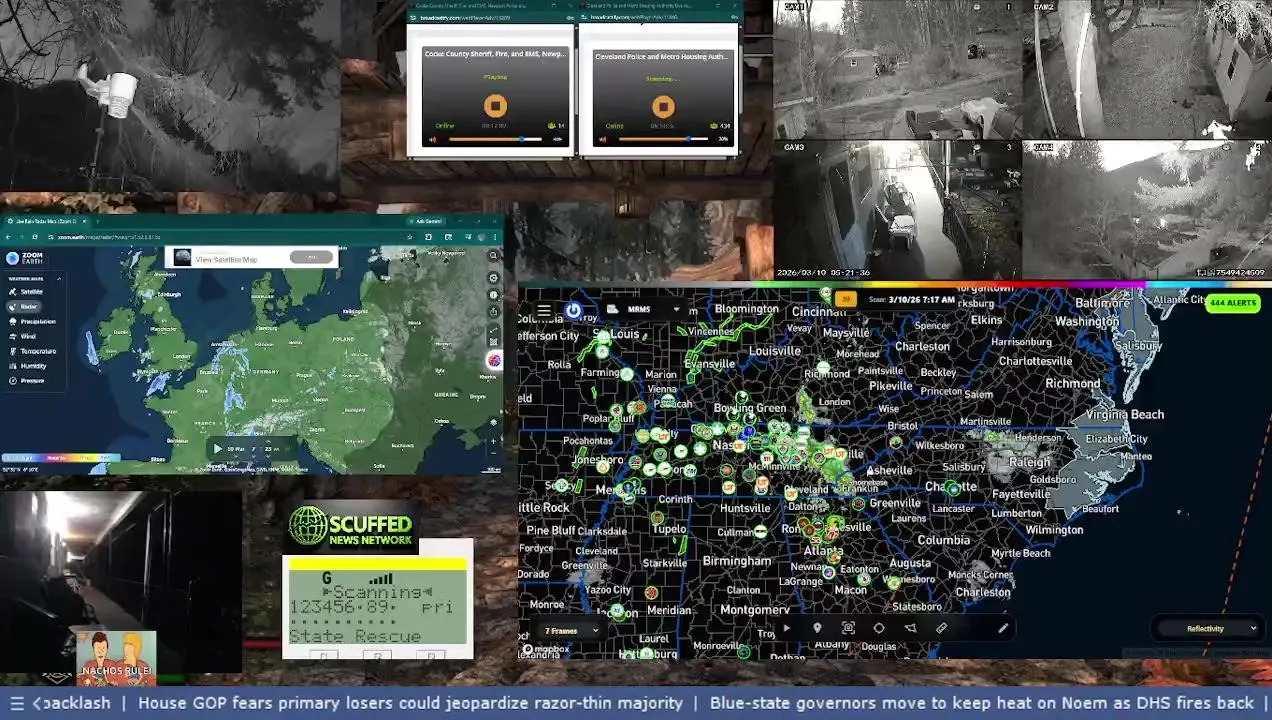Mute the Cocke County feed speaker icon
The width and height of the screenshot is (1272, 720).
pos(432,140)
